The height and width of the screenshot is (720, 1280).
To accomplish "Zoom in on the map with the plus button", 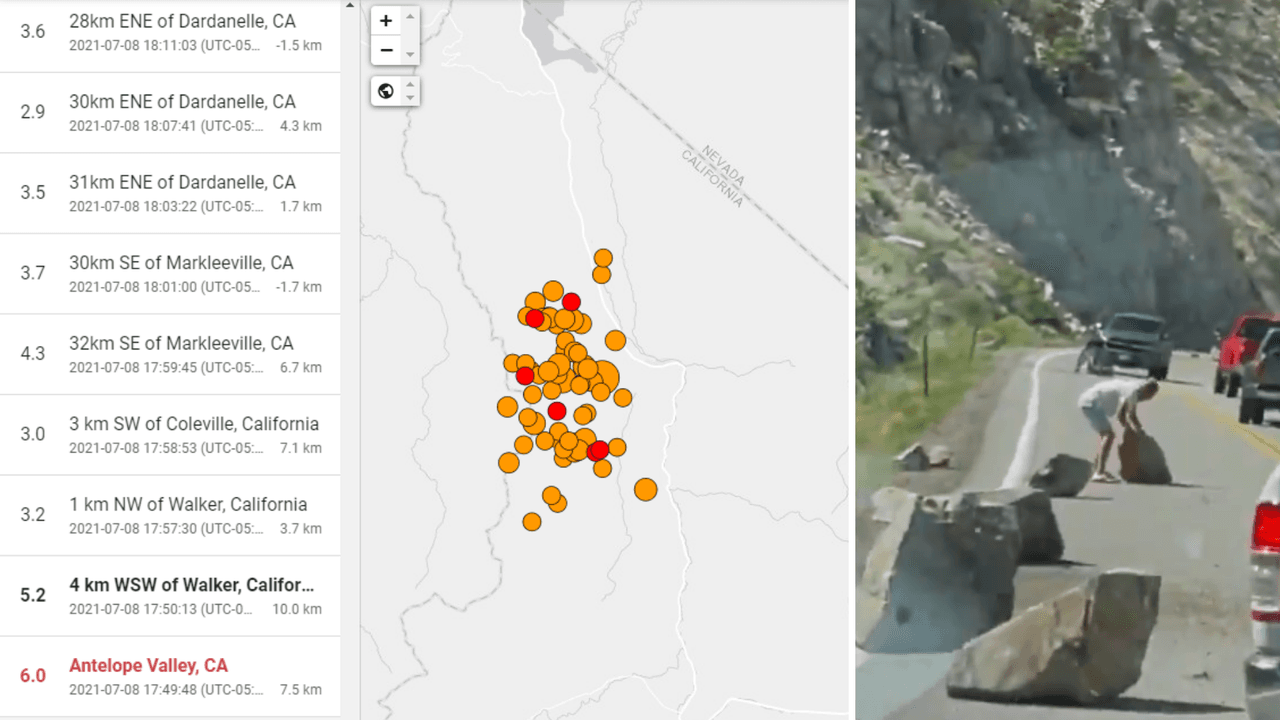I will tap(386, 20).
